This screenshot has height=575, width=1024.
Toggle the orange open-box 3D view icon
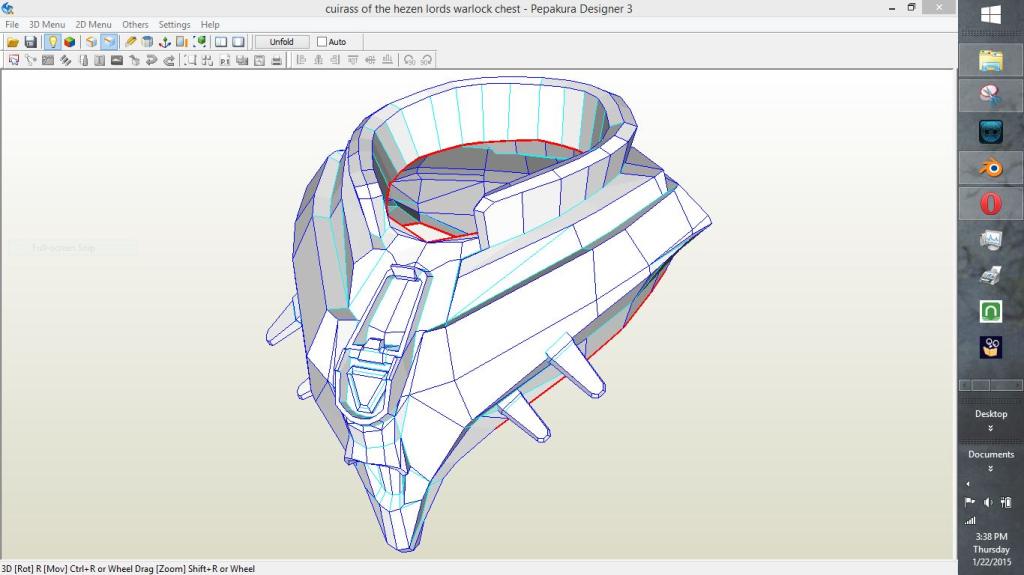[x=91, y=42]
